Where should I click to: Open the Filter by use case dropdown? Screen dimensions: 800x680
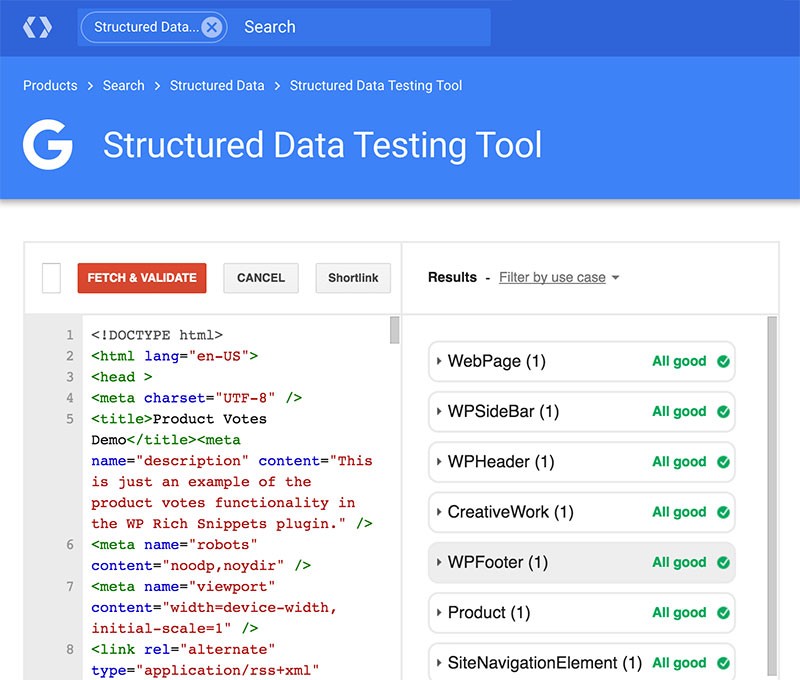click(559, 277)
